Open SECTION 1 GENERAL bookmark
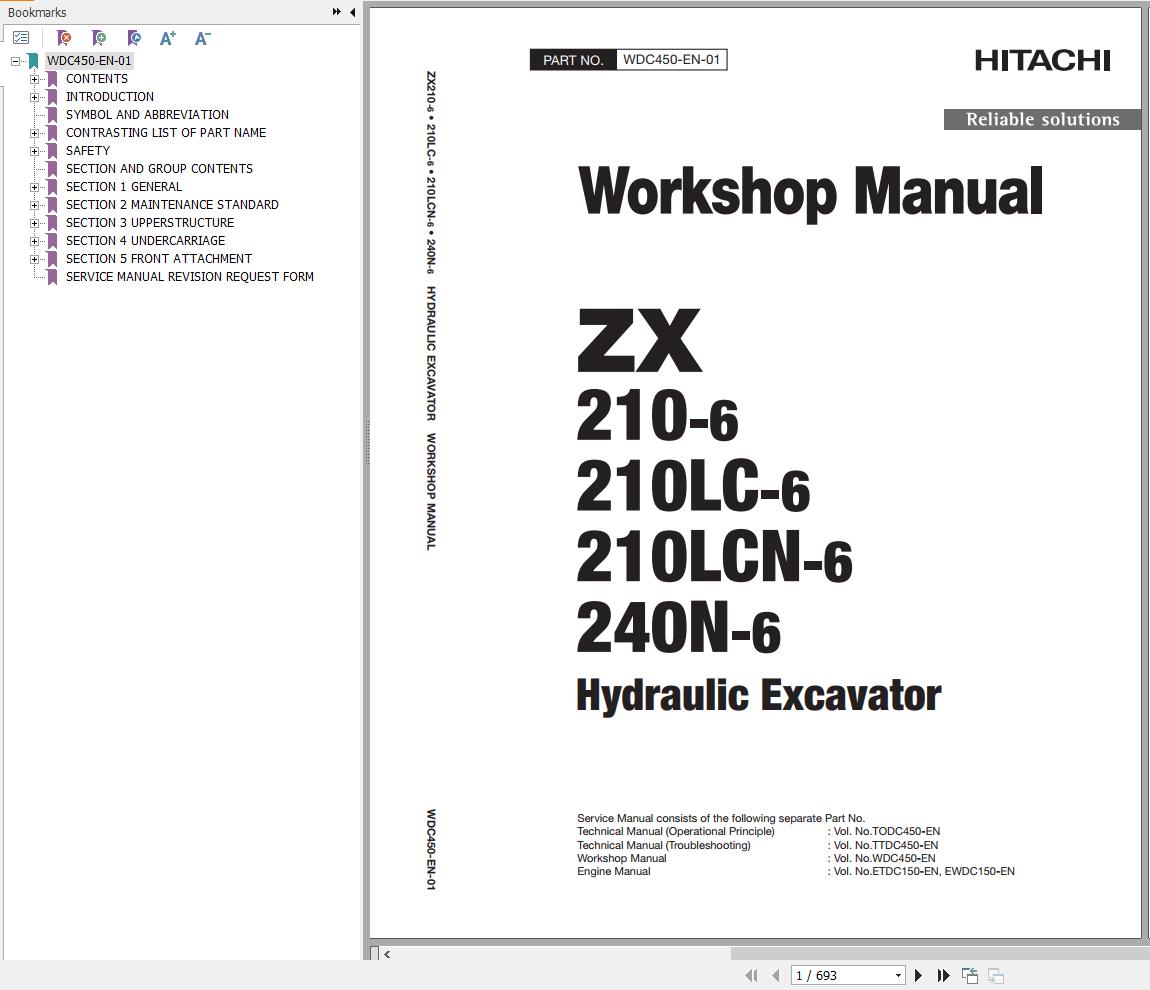Image resolution: width=1150 pixels, height=990 pixels. [124, 186]
